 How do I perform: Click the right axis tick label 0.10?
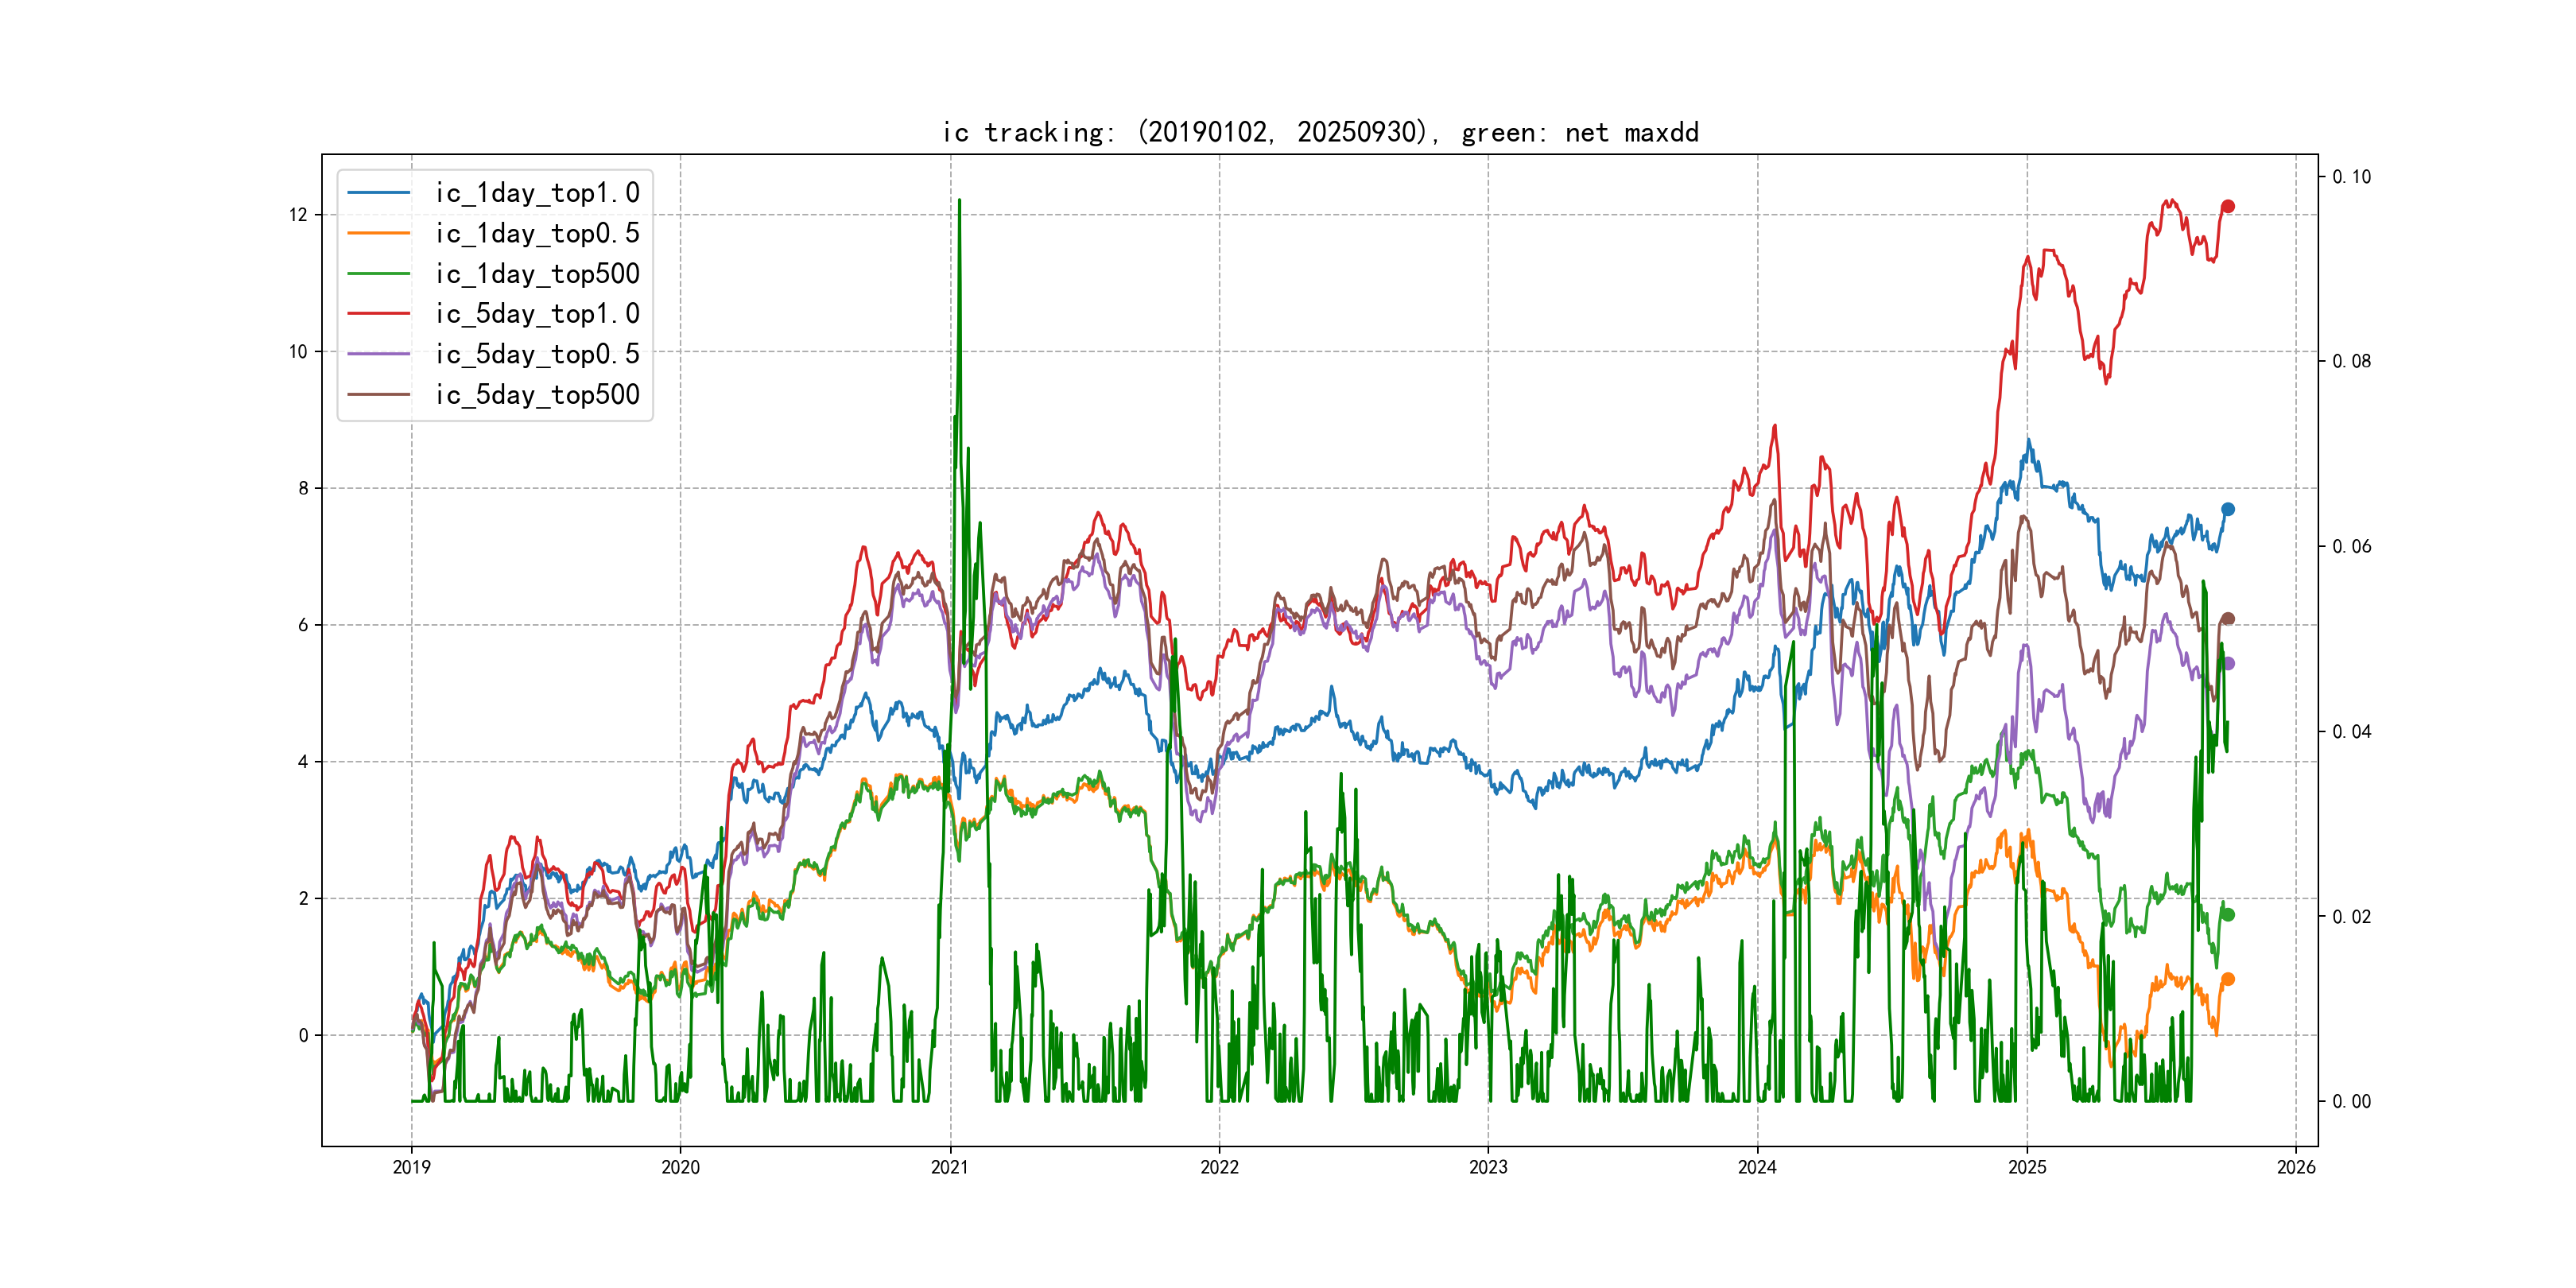click(x=2351, y=177)
